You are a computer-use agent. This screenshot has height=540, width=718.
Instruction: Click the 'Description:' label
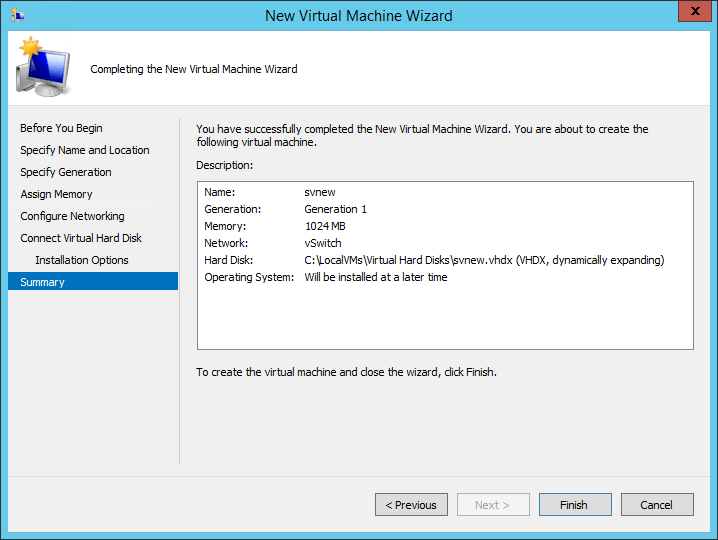[224, 165]
